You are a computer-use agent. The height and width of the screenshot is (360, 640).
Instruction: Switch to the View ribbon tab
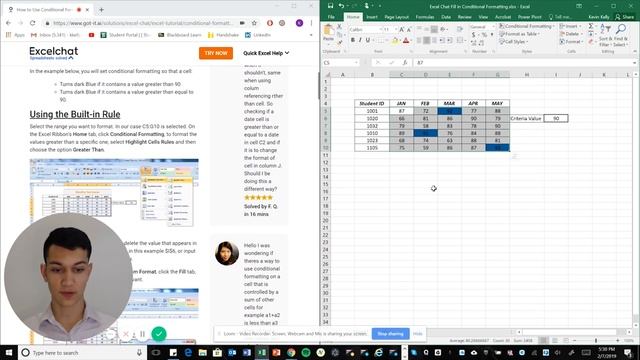point(483,17)
